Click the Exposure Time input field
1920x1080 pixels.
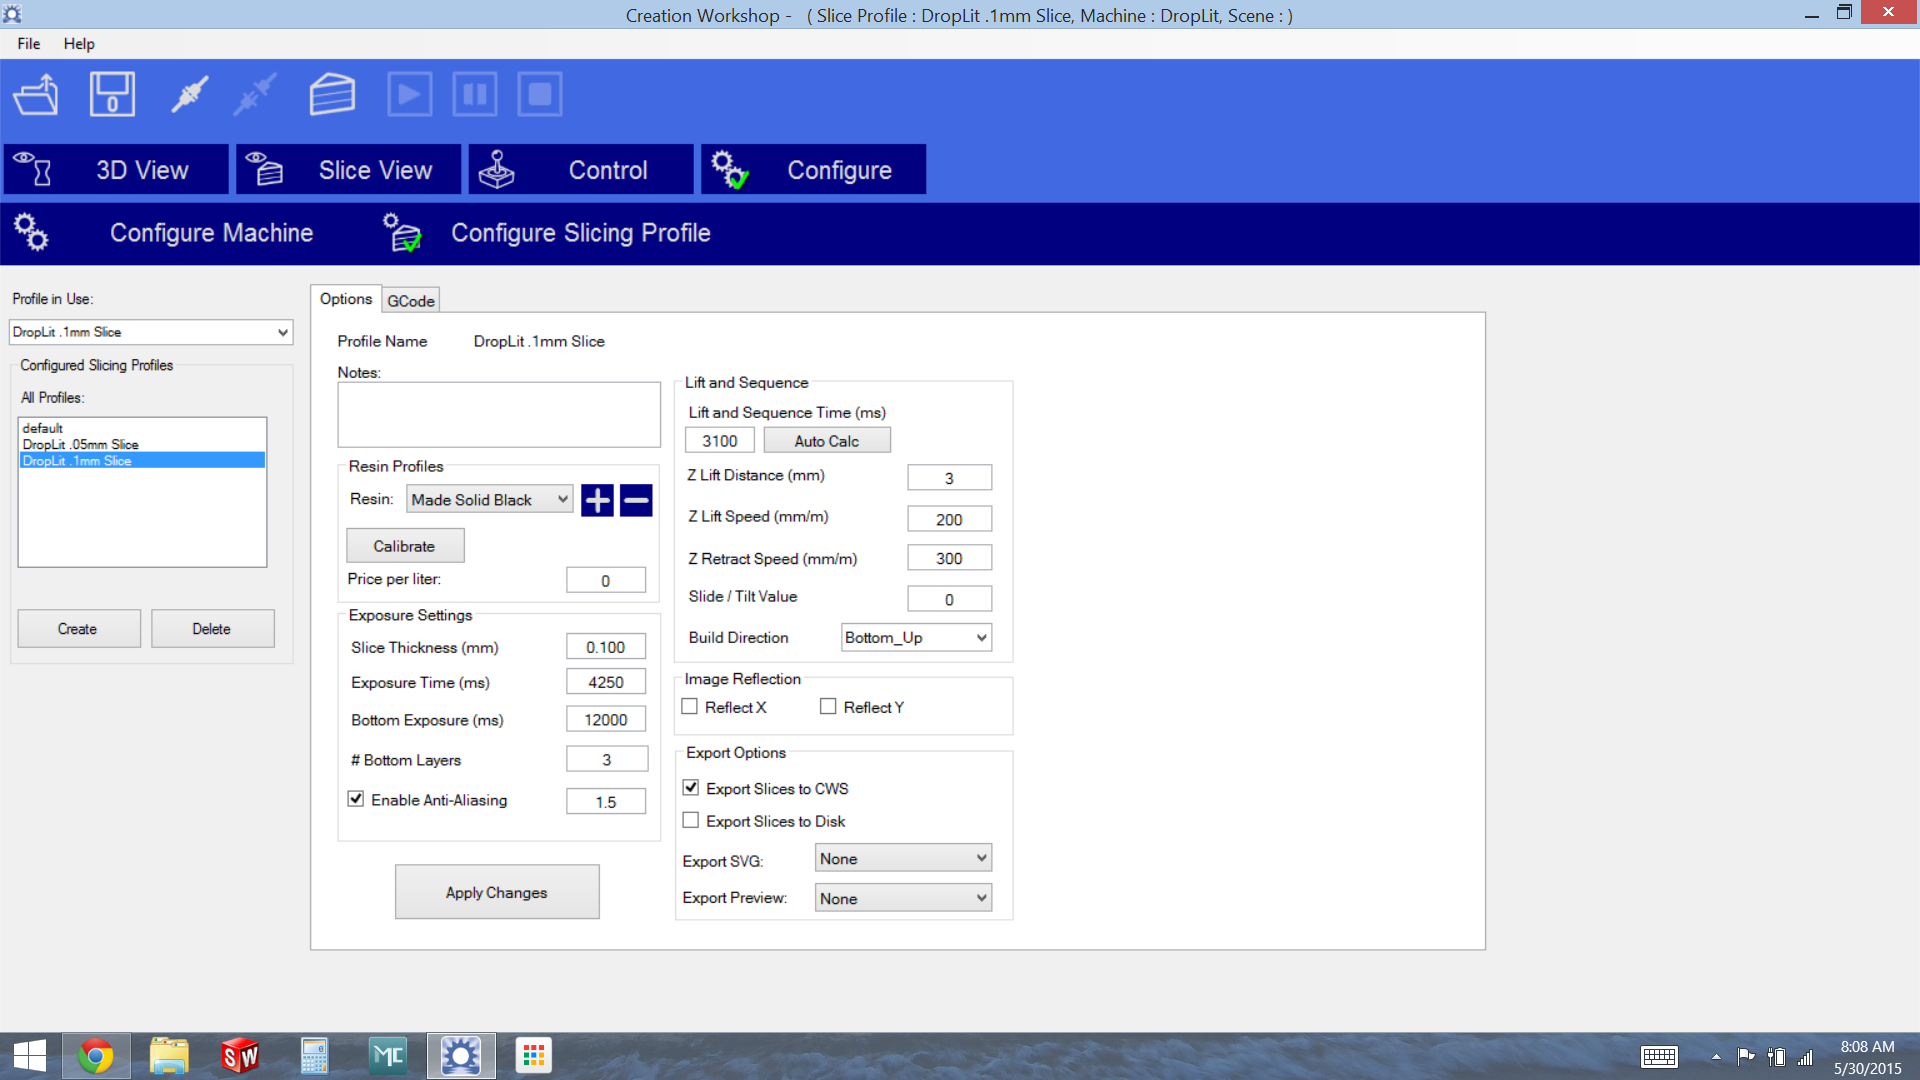pos(606,682)
